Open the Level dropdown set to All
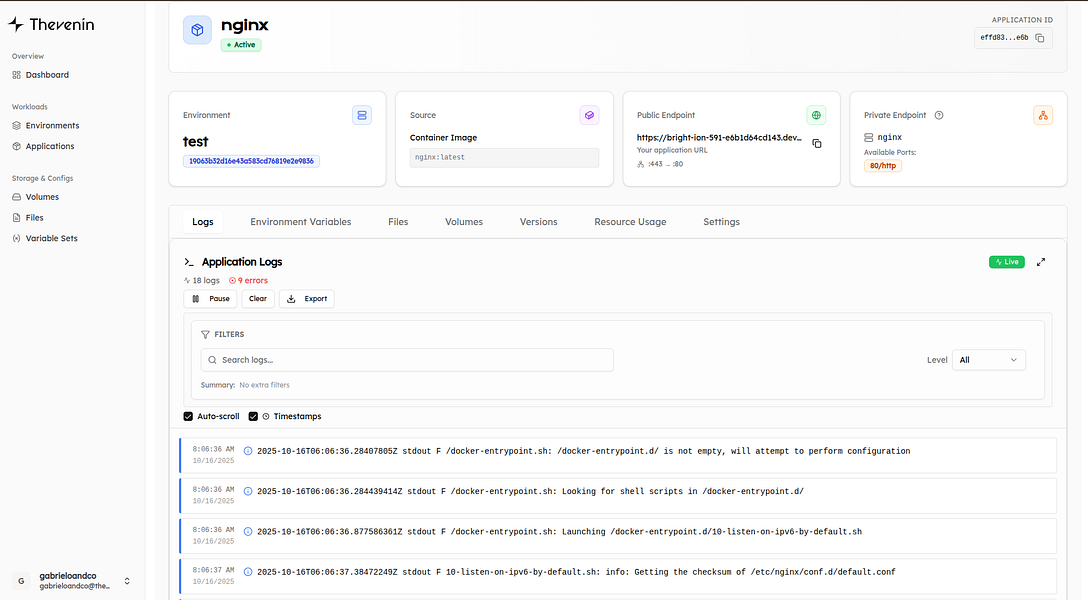The image size is (1088, 600). (x=989, y=360)
